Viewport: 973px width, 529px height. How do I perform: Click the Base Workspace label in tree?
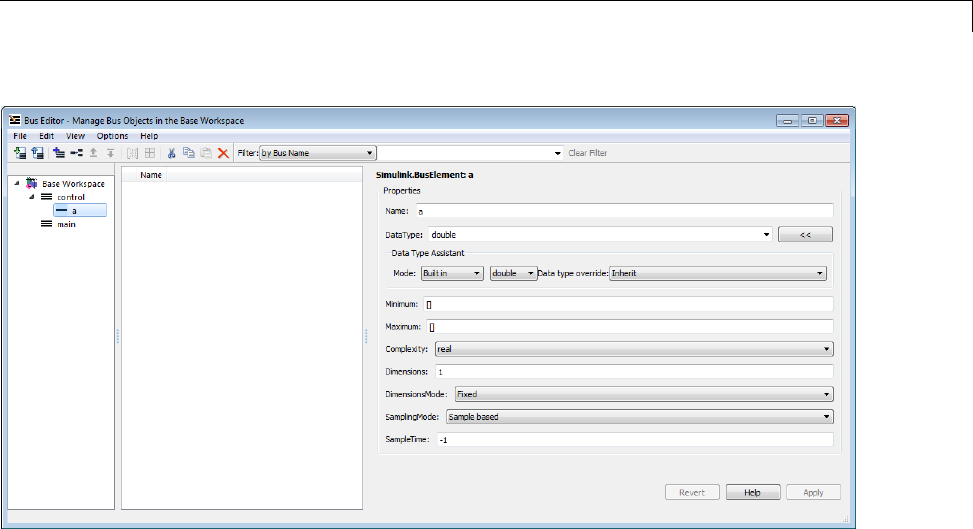pos(73,184)
